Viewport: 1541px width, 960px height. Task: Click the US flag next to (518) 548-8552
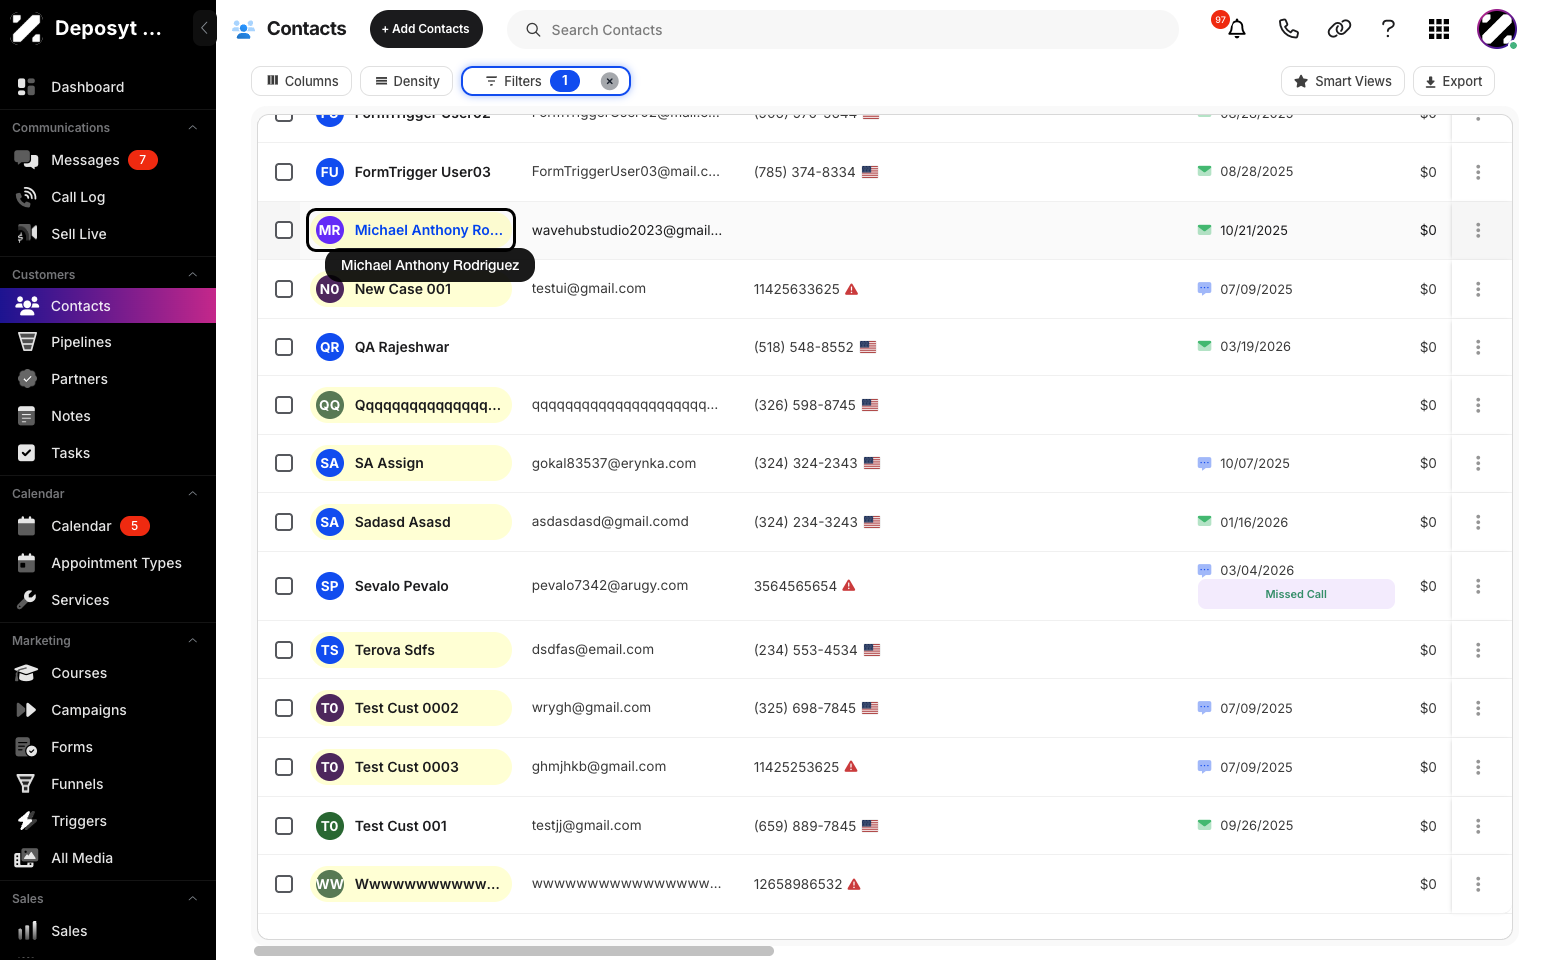[x=868, y=347]
